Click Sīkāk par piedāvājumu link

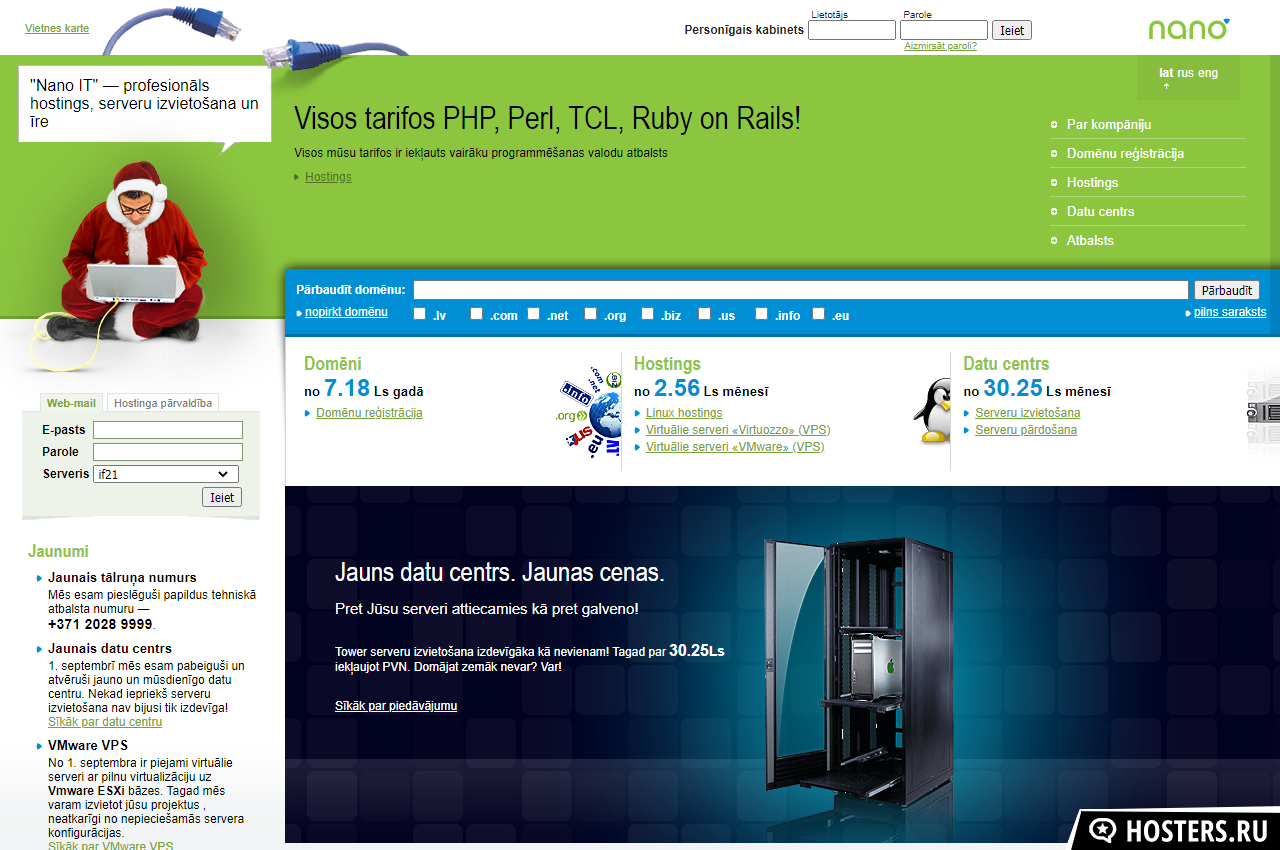click(x=396, y=706)
